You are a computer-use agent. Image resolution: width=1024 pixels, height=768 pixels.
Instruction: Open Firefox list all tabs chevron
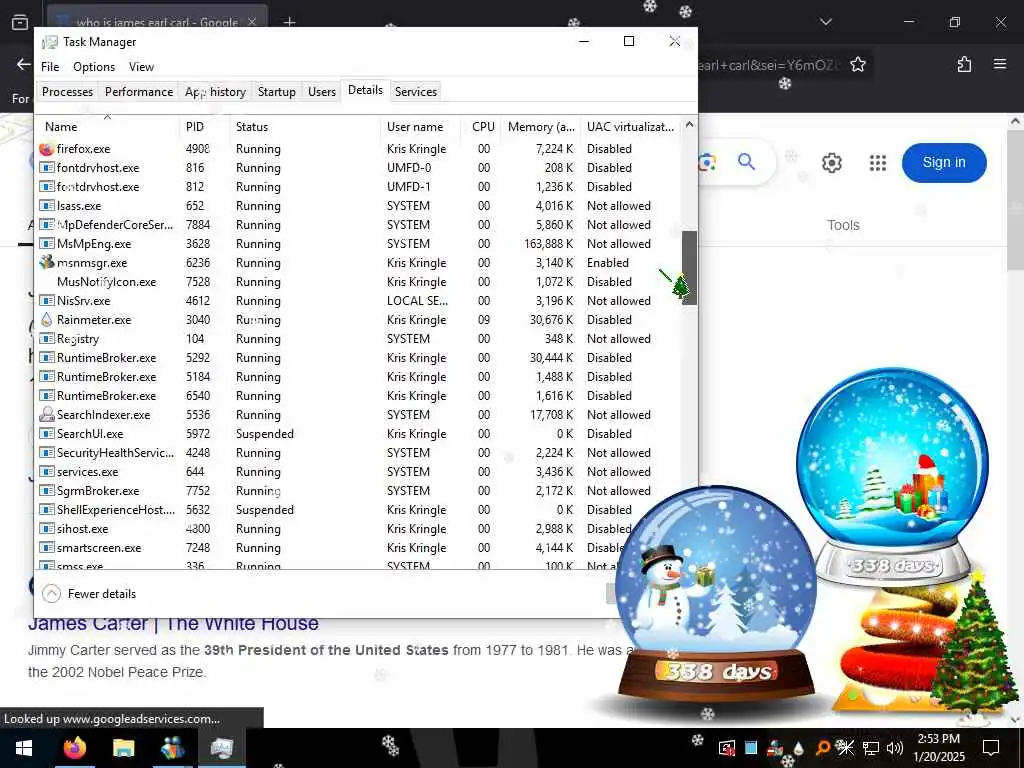825,22
